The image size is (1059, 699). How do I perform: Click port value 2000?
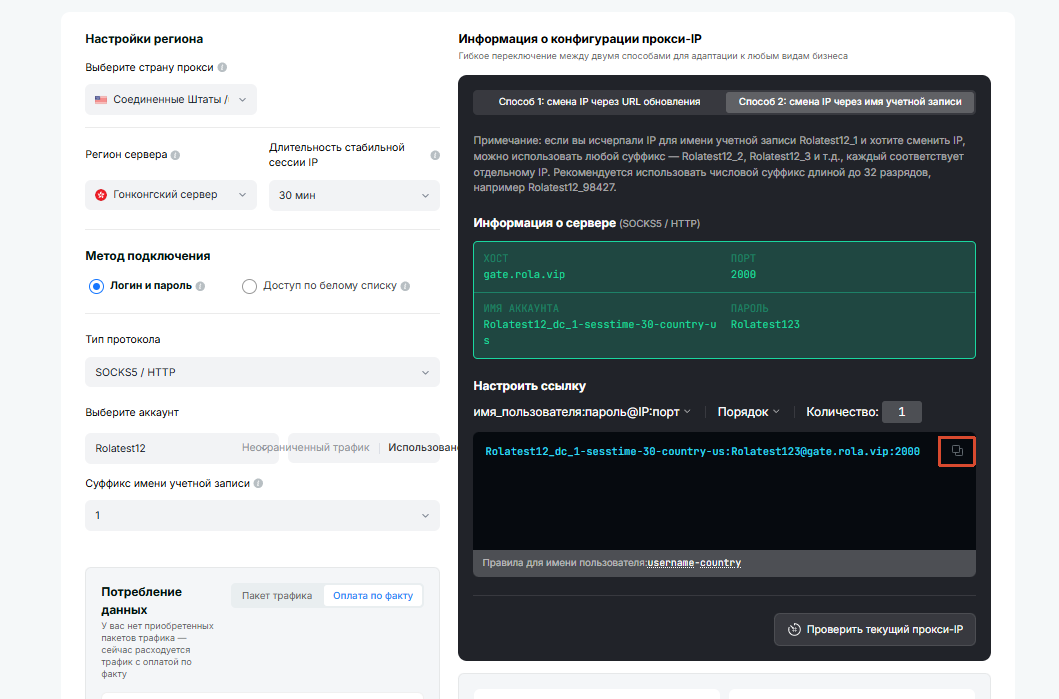743,274
